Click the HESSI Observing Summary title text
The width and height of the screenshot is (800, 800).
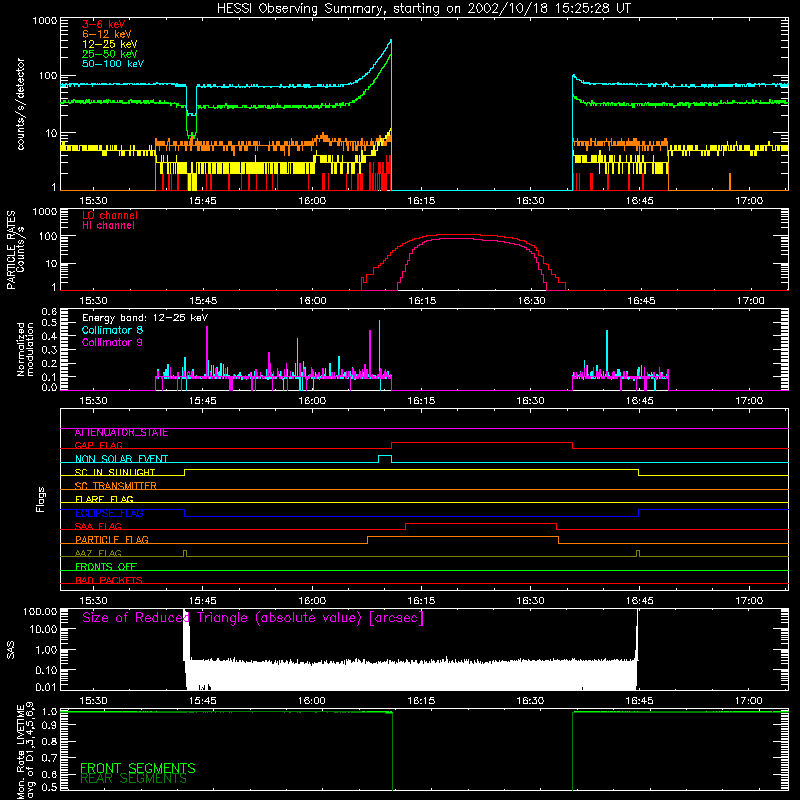[x=424, y=9]
